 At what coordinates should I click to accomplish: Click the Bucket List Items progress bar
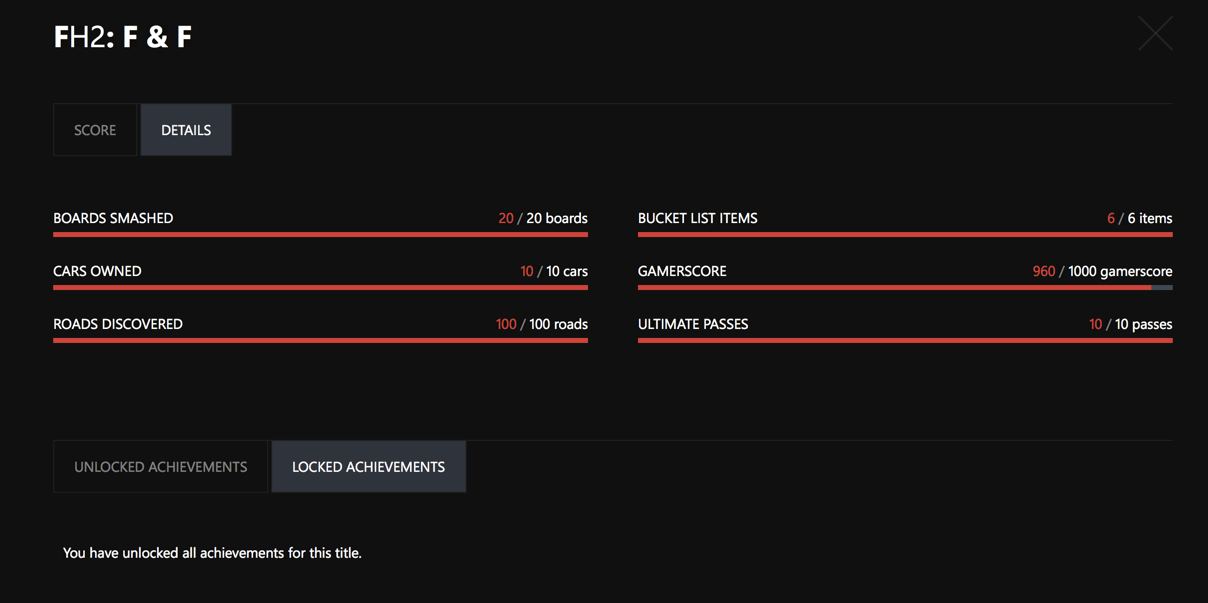(x=905, y=234)
